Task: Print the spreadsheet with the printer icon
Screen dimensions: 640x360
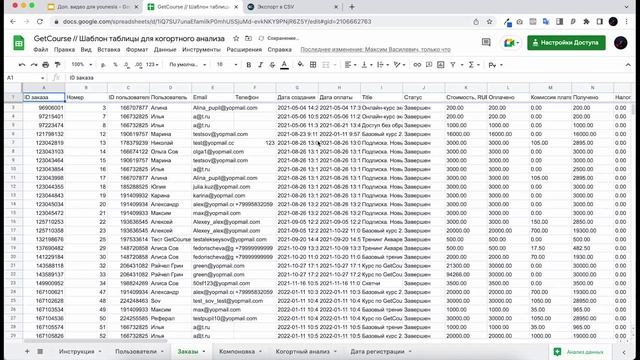Action: (46, 65)
